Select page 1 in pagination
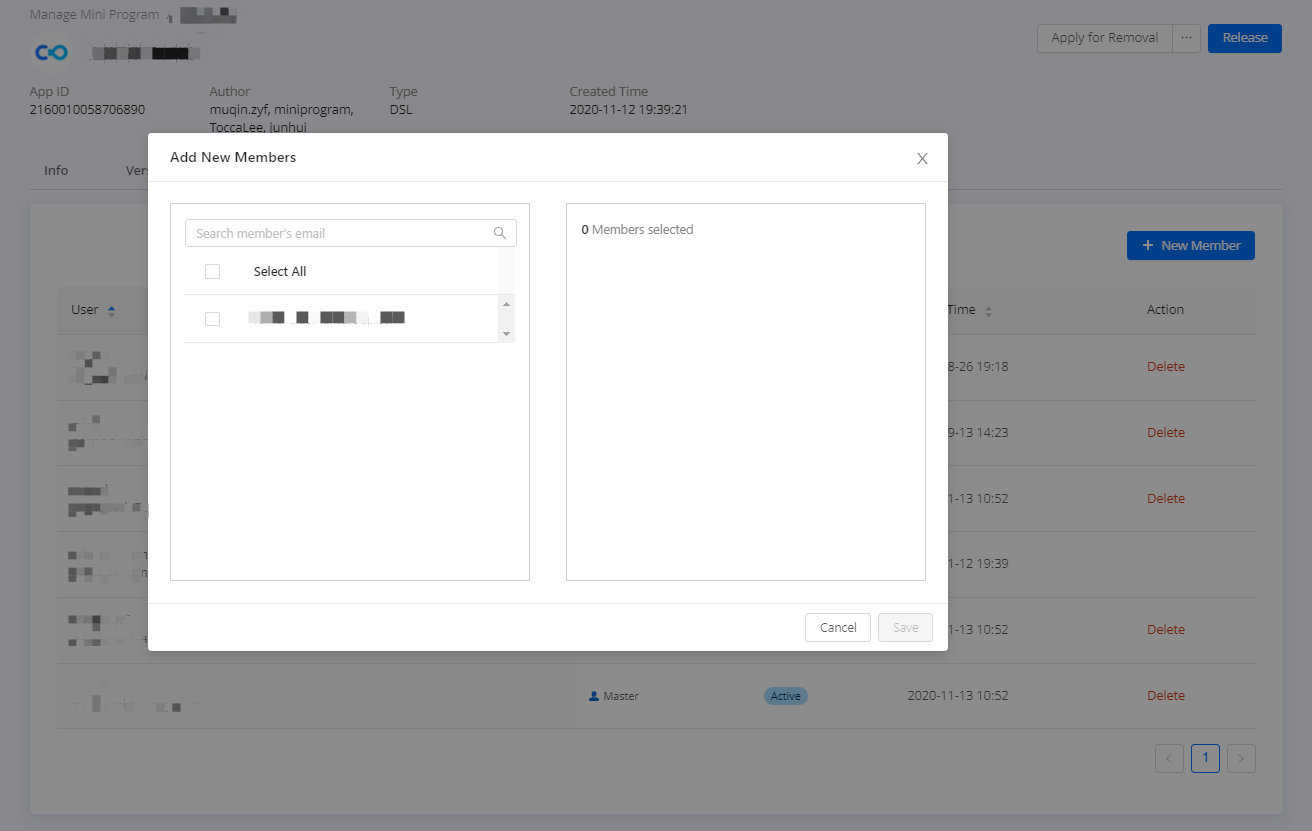 [x=1205, y=758]
